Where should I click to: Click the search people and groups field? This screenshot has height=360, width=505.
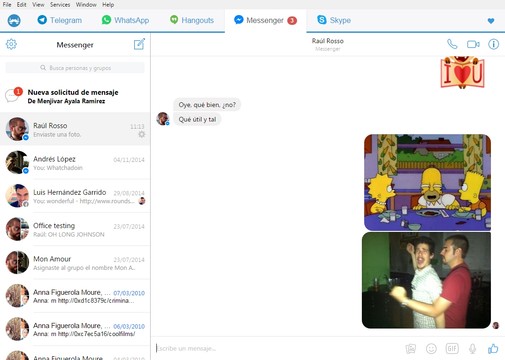75,68
